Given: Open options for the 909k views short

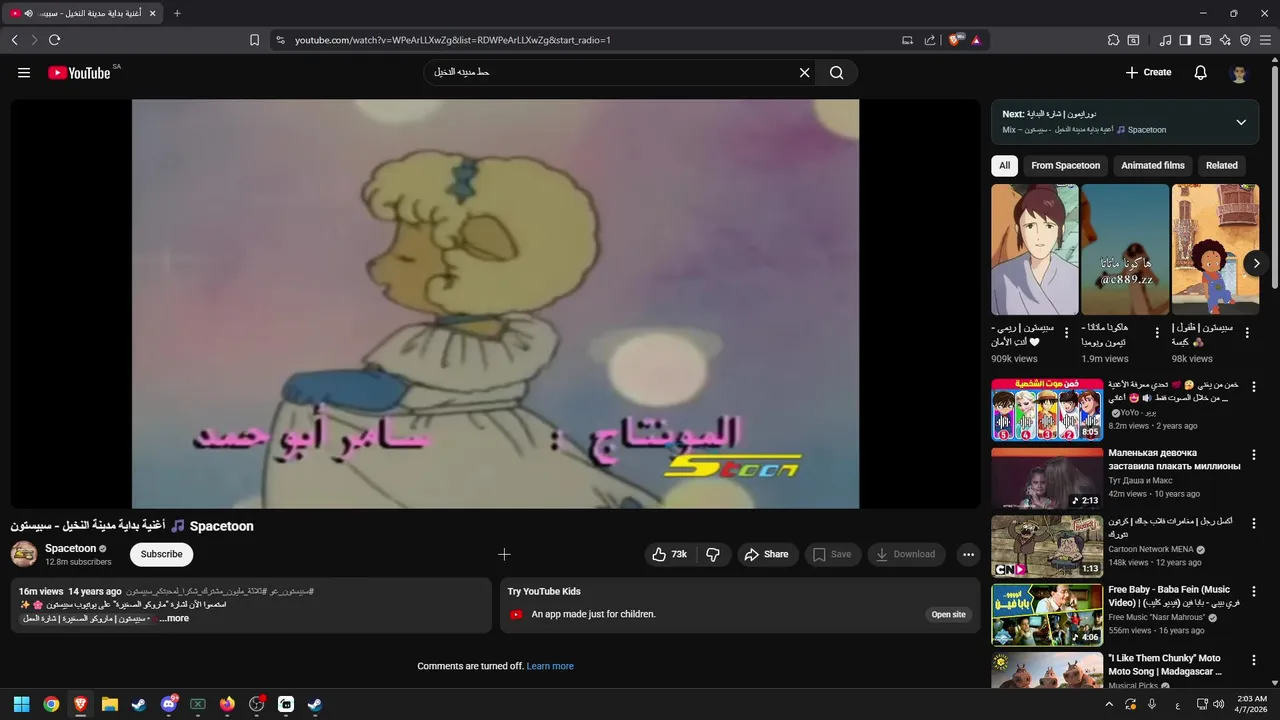Looking at the screenshot, I should click(1066, 333).
